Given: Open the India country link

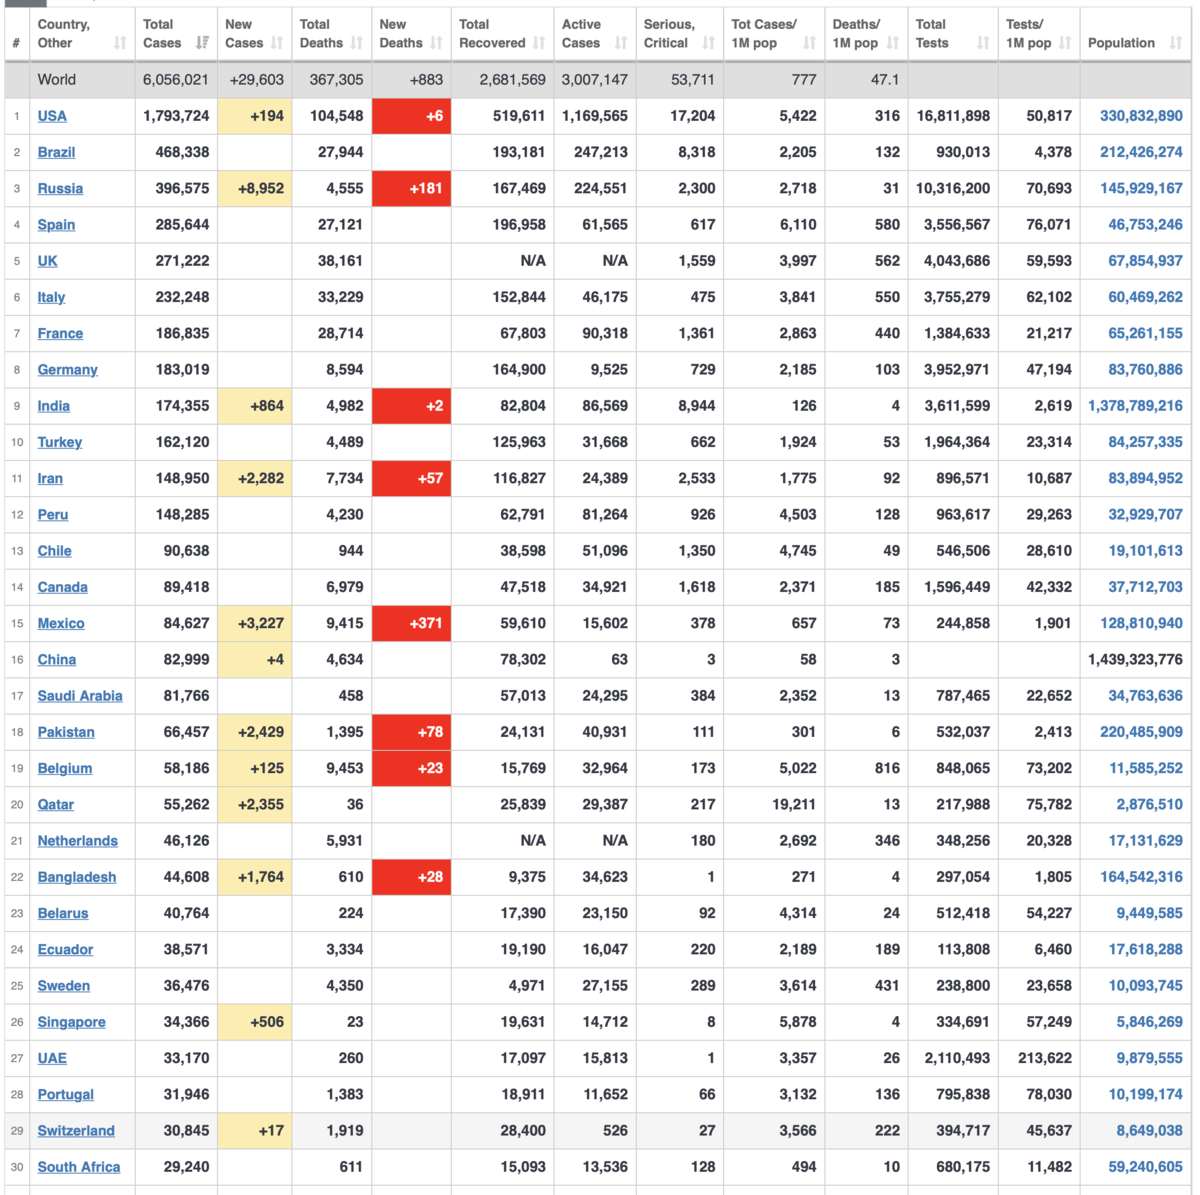Looking at the screenshot, I should coord(53,406).
